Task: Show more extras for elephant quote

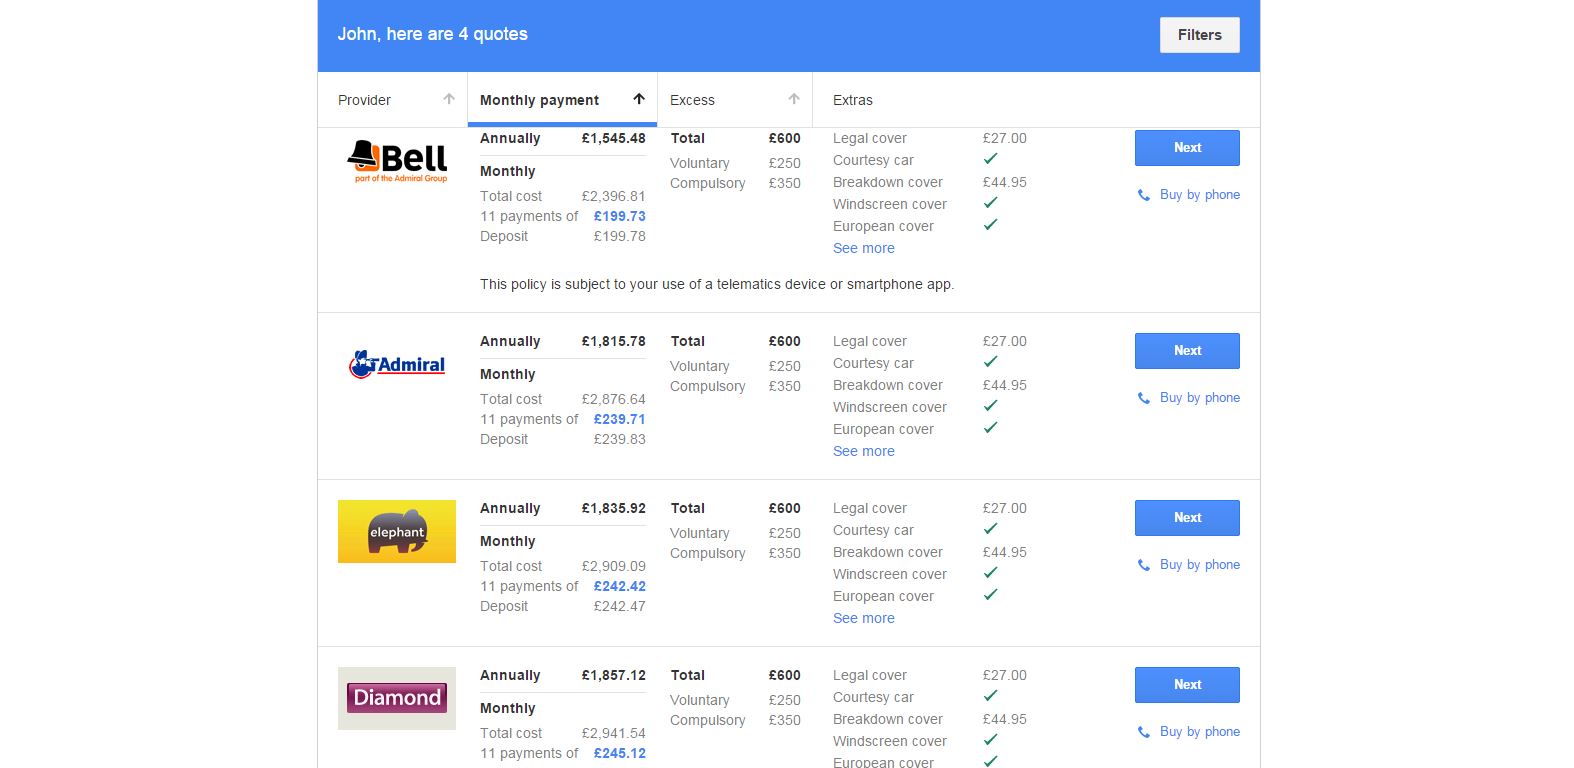Action: (864, 618)
